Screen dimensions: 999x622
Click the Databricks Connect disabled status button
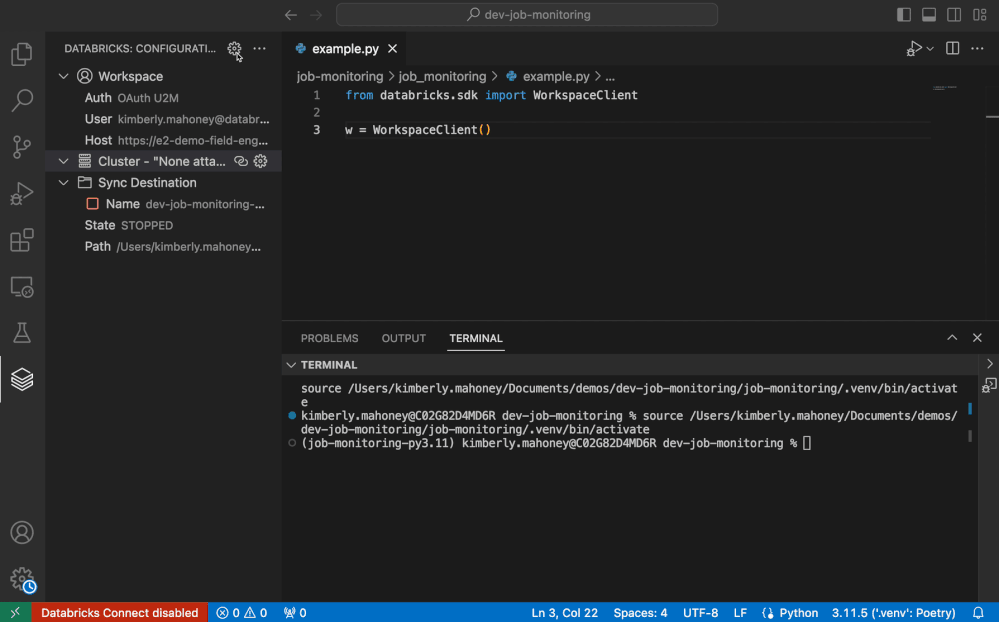pyautogui.click(x=119, y=613)
